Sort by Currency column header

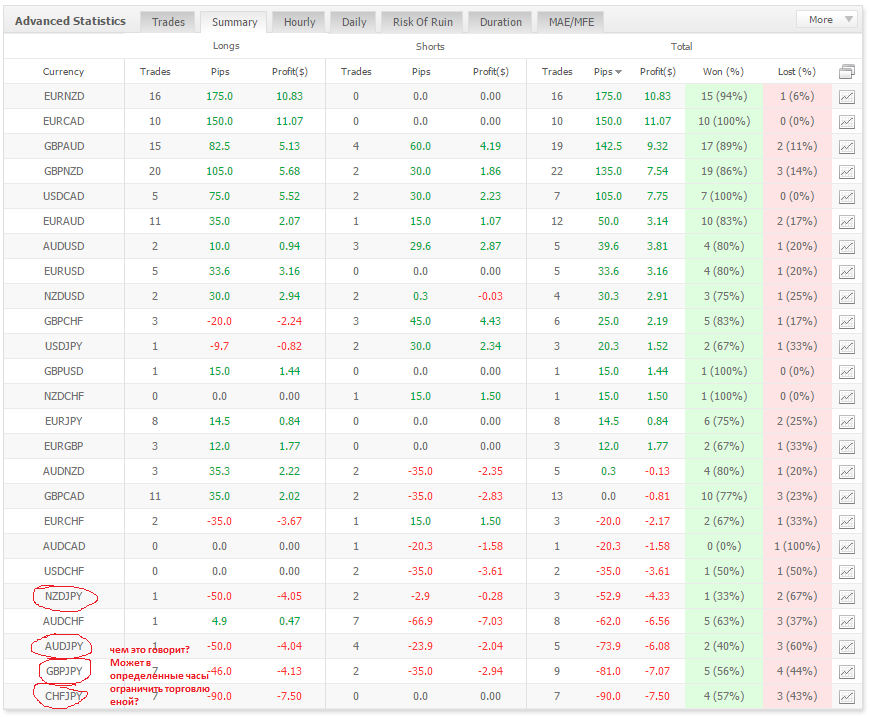pos(63,72)
